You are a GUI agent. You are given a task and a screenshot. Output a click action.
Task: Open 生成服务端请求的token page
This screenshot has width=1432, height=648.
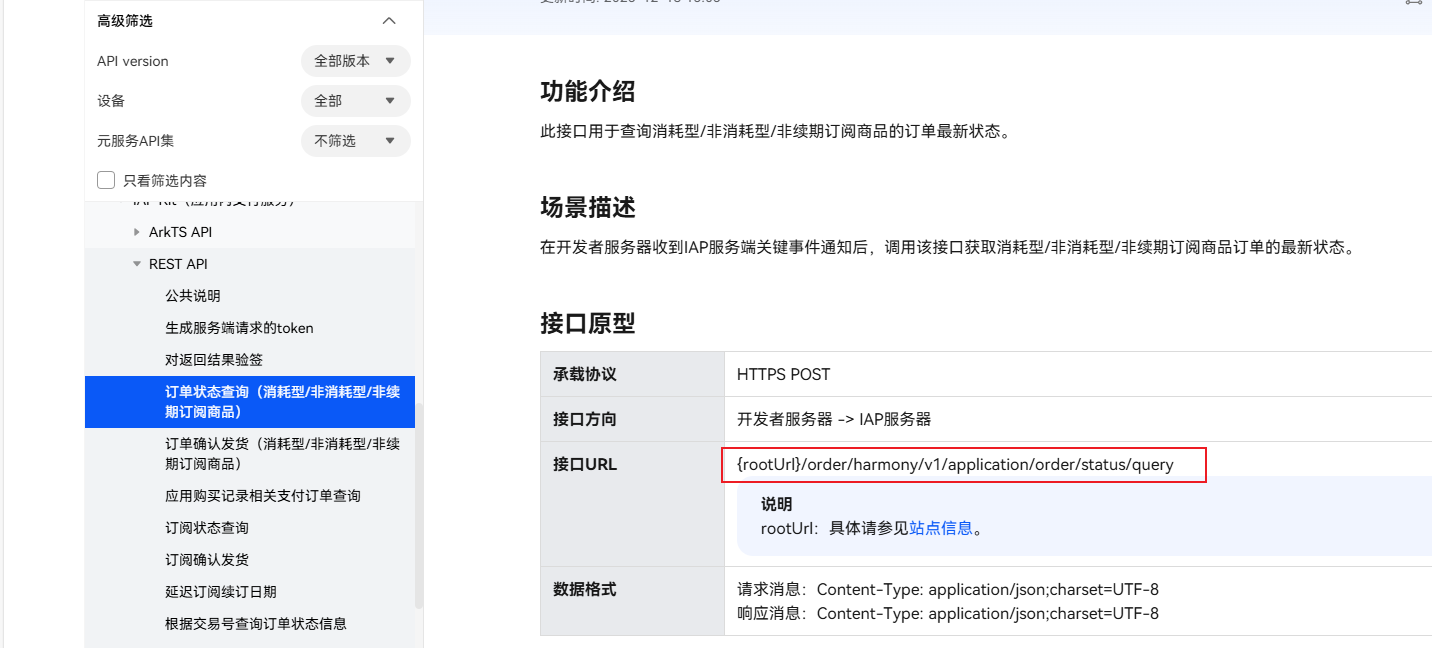239,328
